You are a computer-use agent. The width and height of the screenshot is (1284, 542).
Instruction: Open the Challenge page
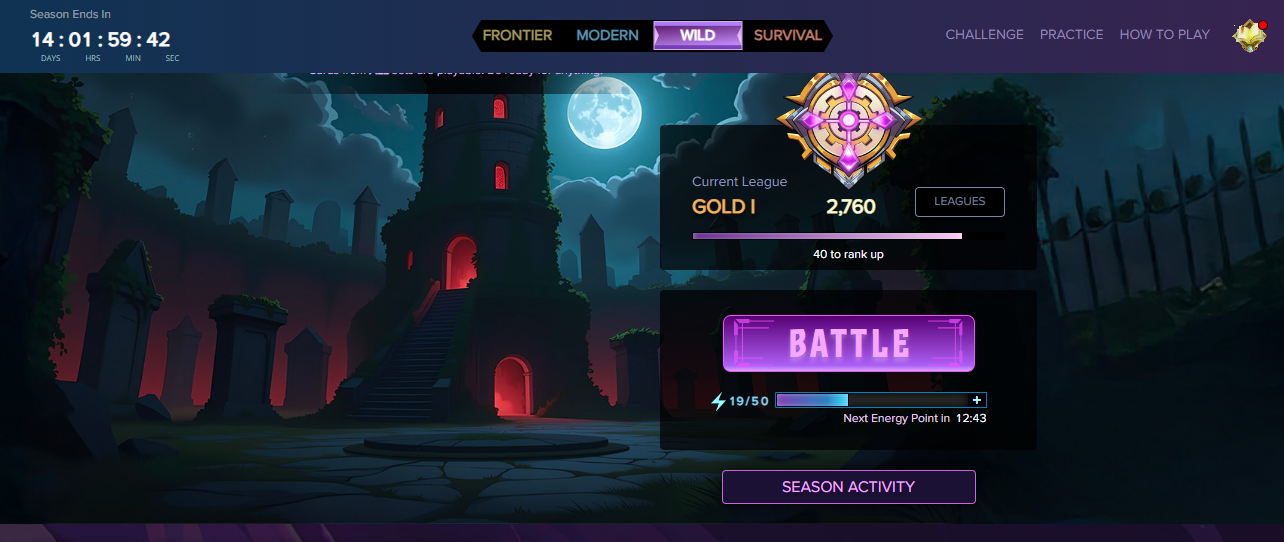[985, 34]
